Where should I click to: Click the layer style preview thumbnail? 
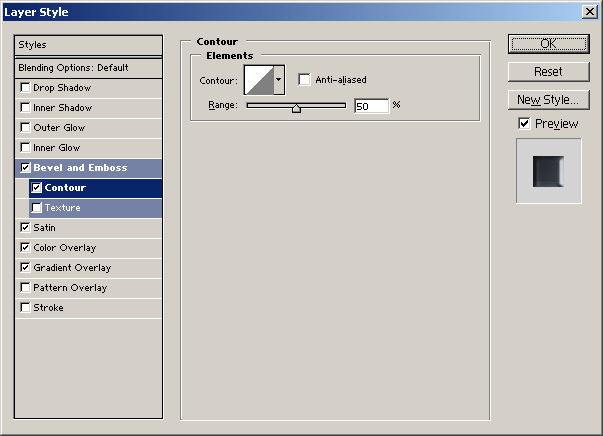[548, 170]
